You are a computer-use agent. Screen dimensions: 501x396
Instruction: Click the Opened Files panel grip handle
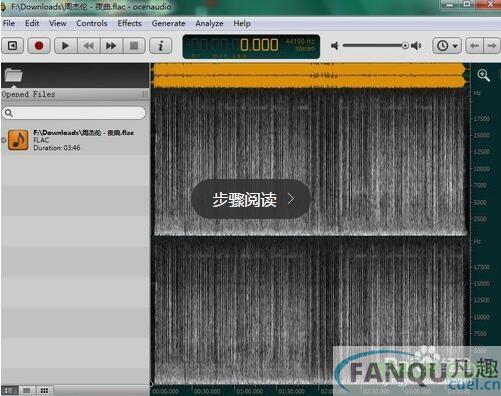[145, 94]
